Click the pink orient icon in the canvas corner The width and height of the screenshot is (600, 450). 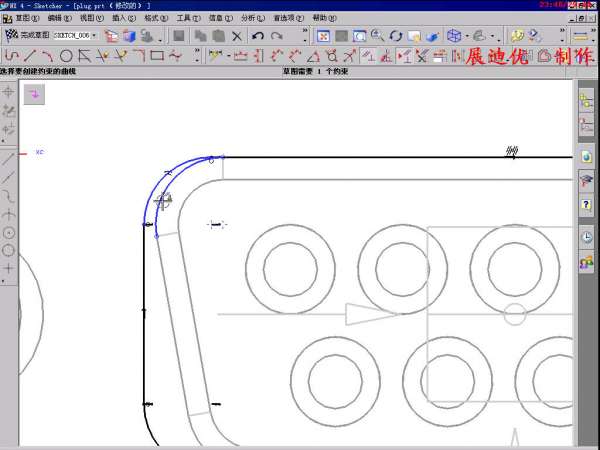tap(34, 94)
